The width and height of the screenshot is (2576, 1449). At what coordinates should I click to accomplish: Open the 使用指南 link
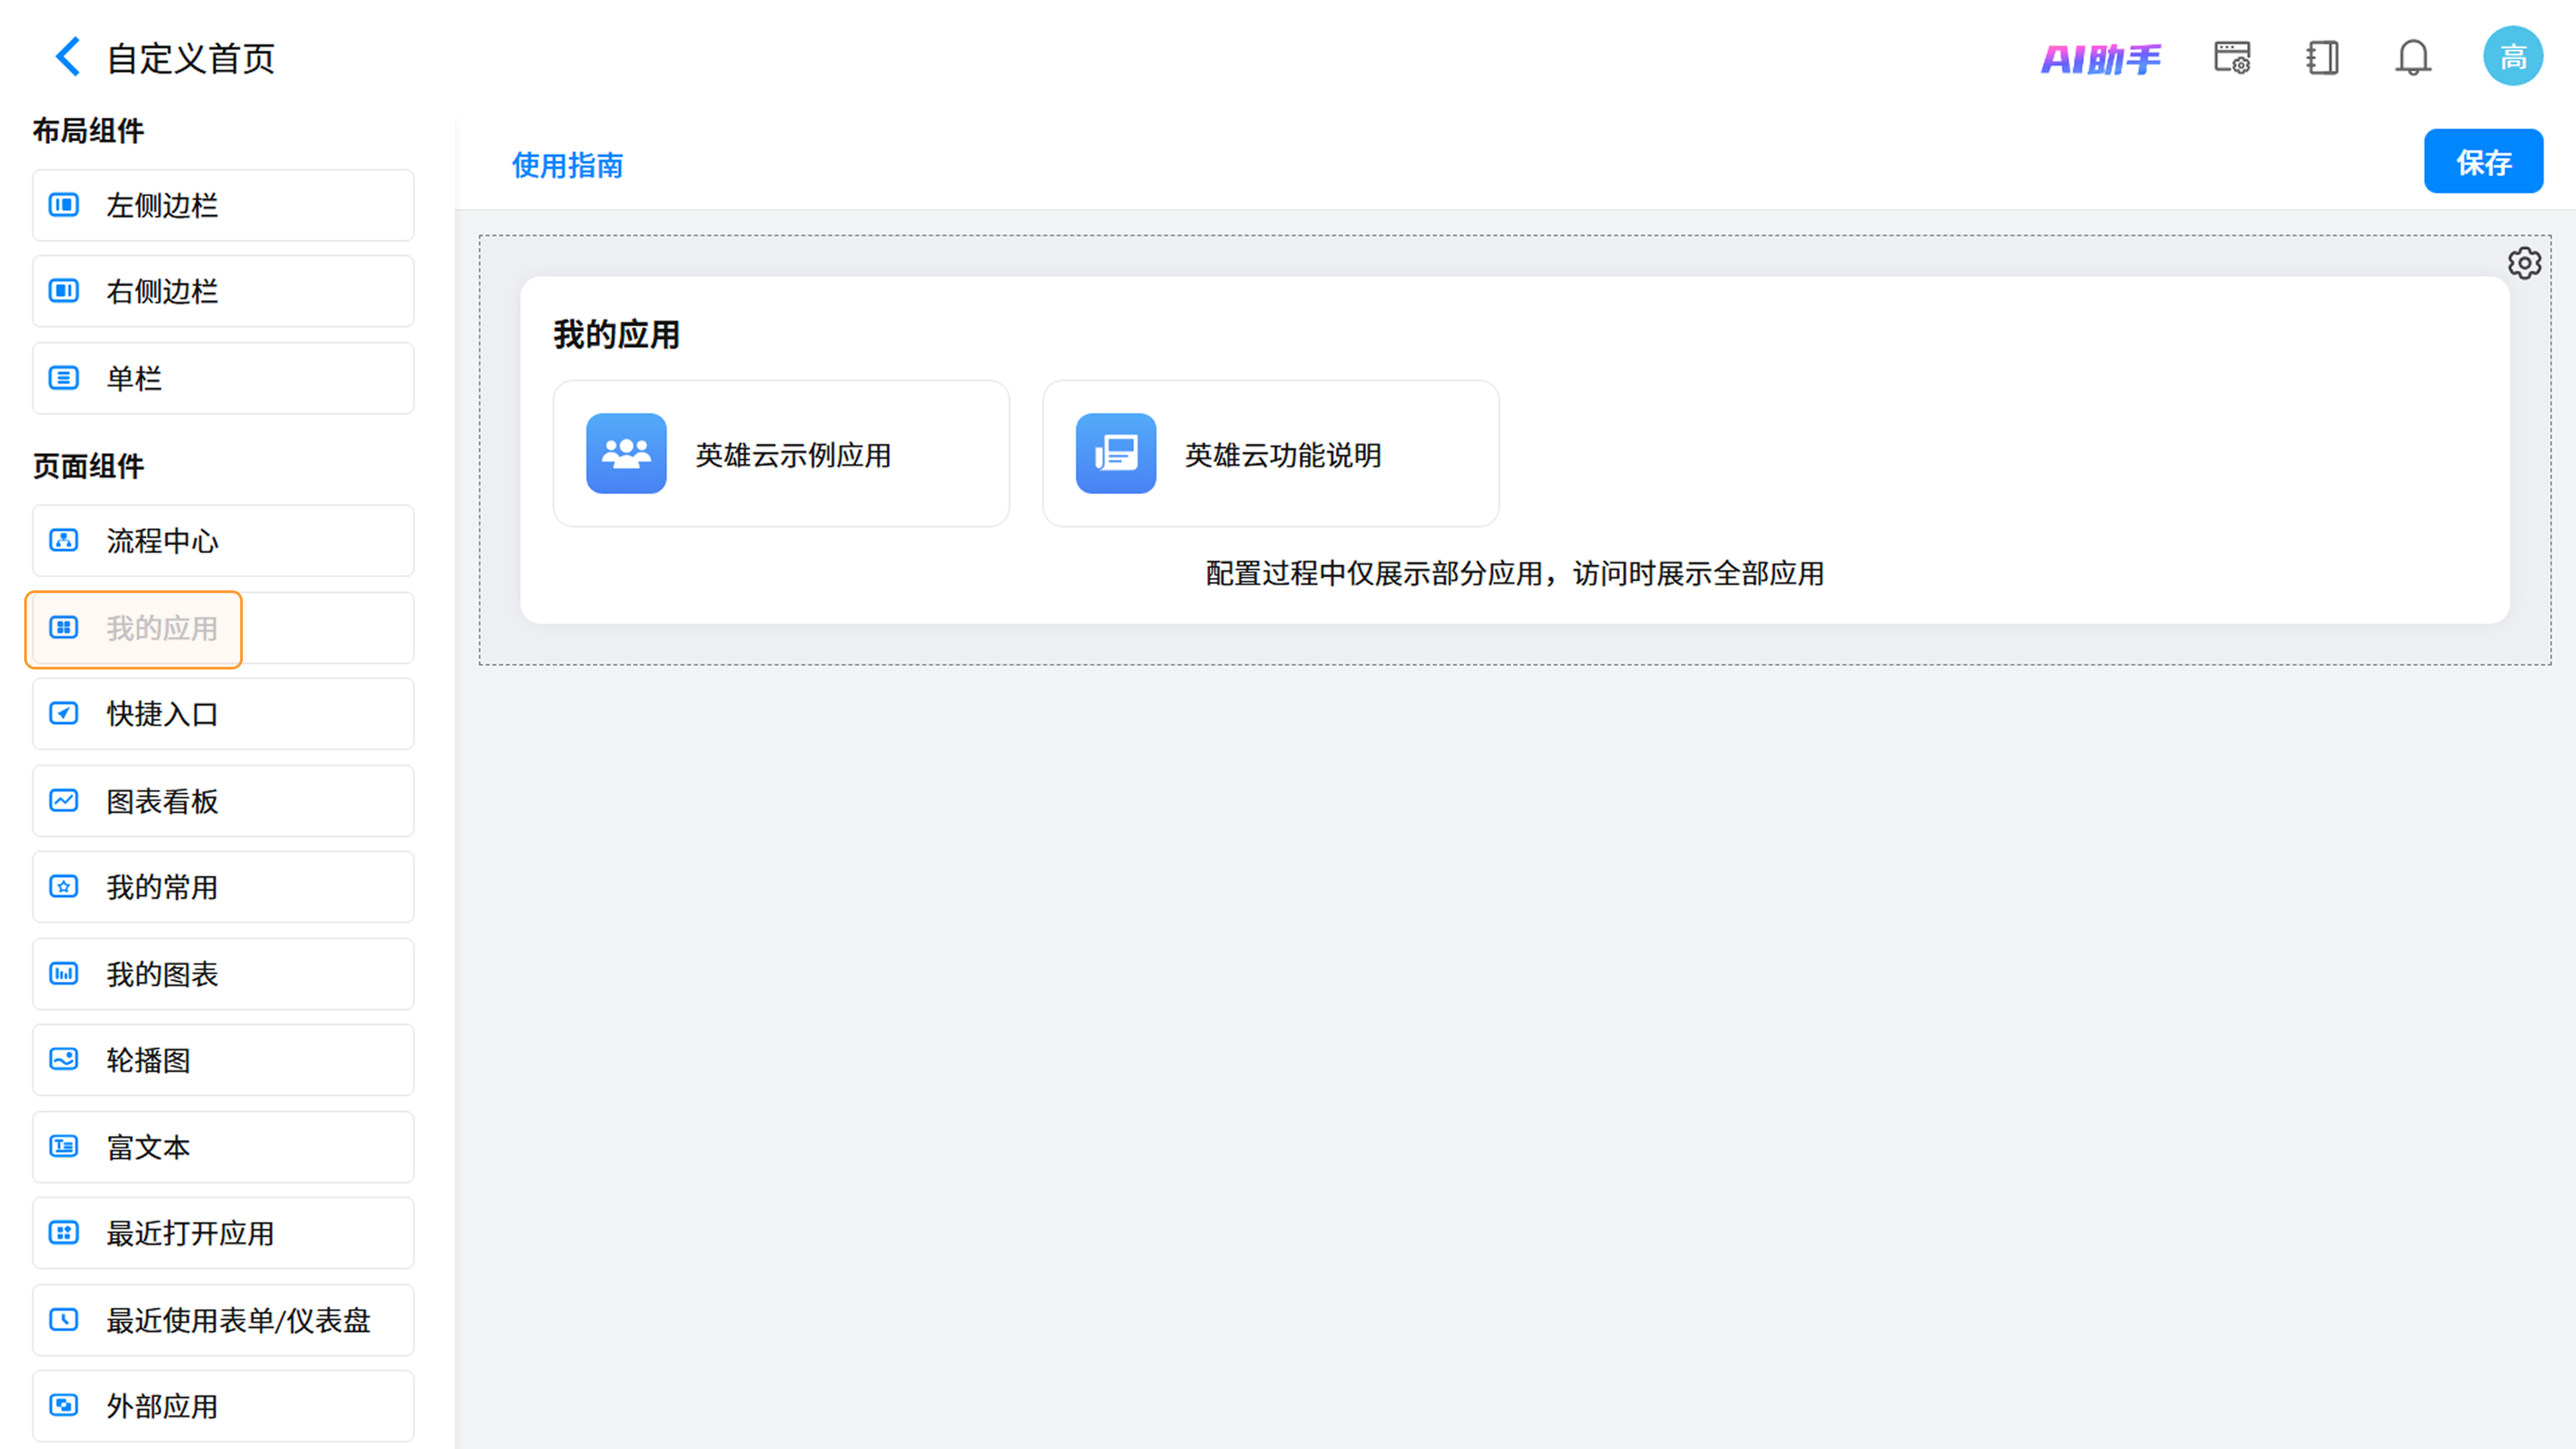(568, 165)
